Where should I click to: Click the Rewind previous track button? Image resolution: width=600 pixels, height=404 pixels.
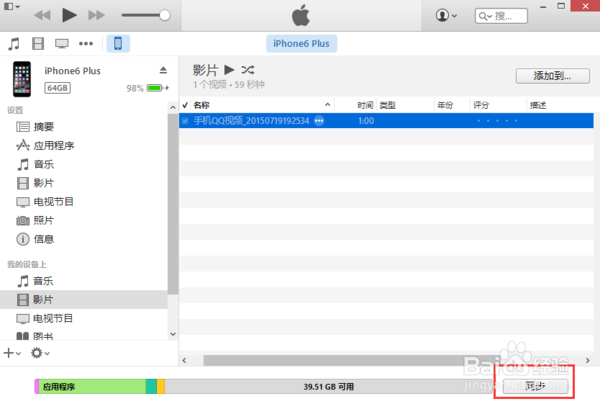click(42, 16)
